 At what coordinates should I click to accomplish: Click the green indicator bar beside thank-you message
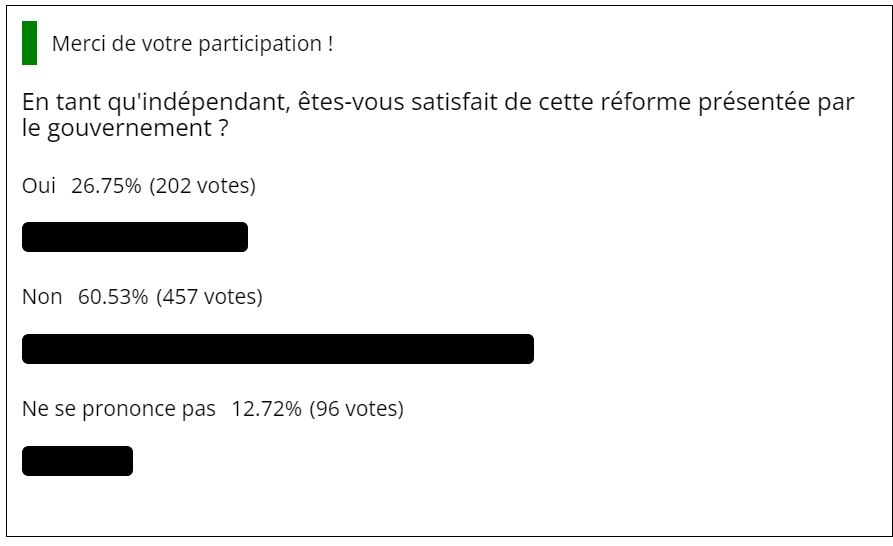pyautogui.click(x=30, y=43)
